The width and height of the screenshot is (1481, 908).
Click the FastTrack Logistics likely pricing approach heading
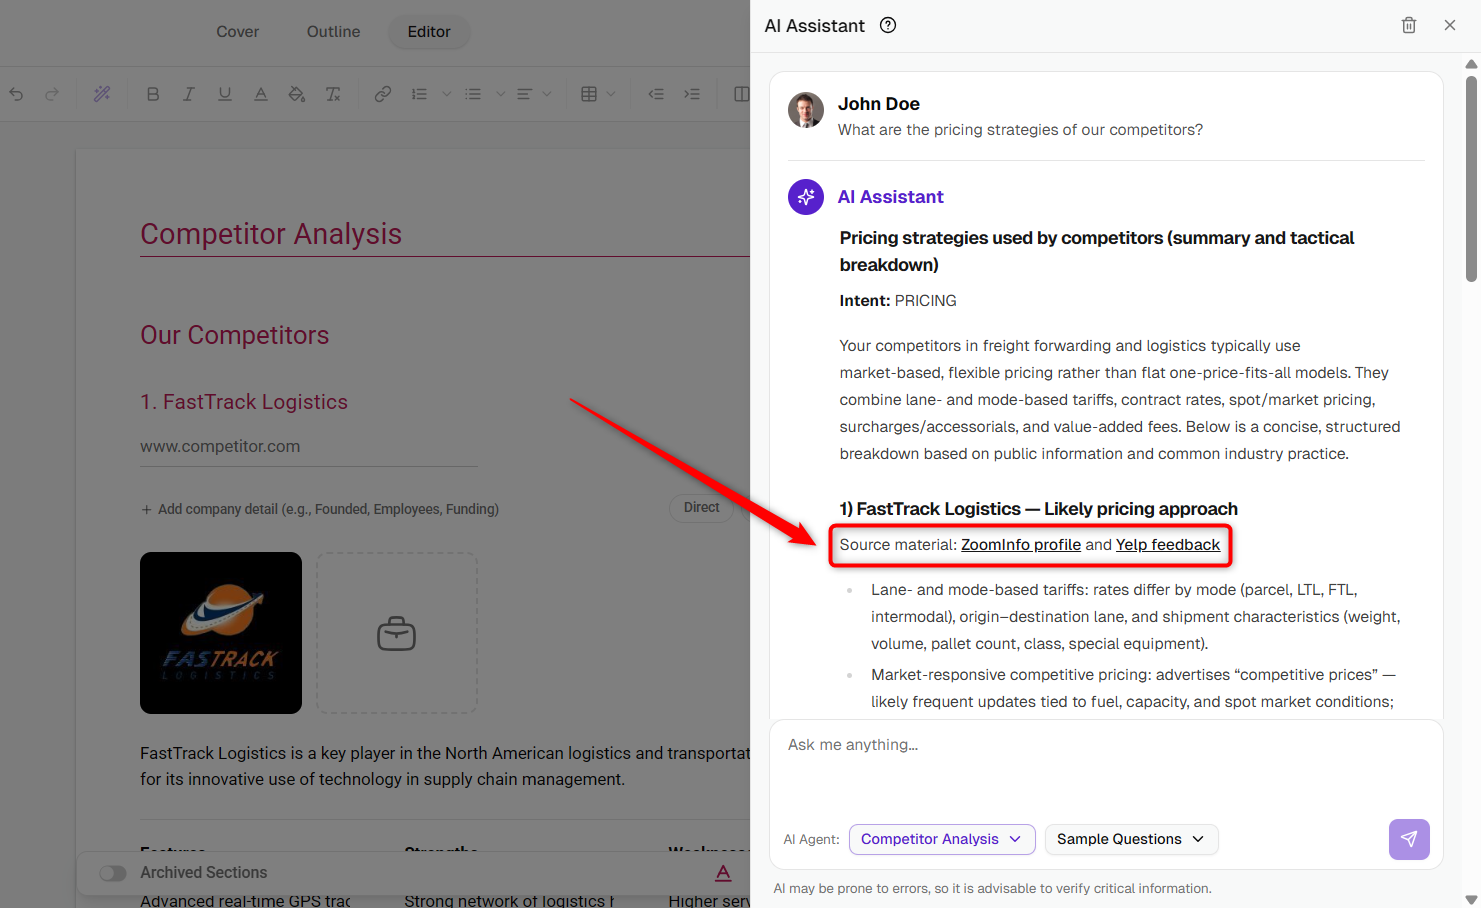tap(1039, 509)
